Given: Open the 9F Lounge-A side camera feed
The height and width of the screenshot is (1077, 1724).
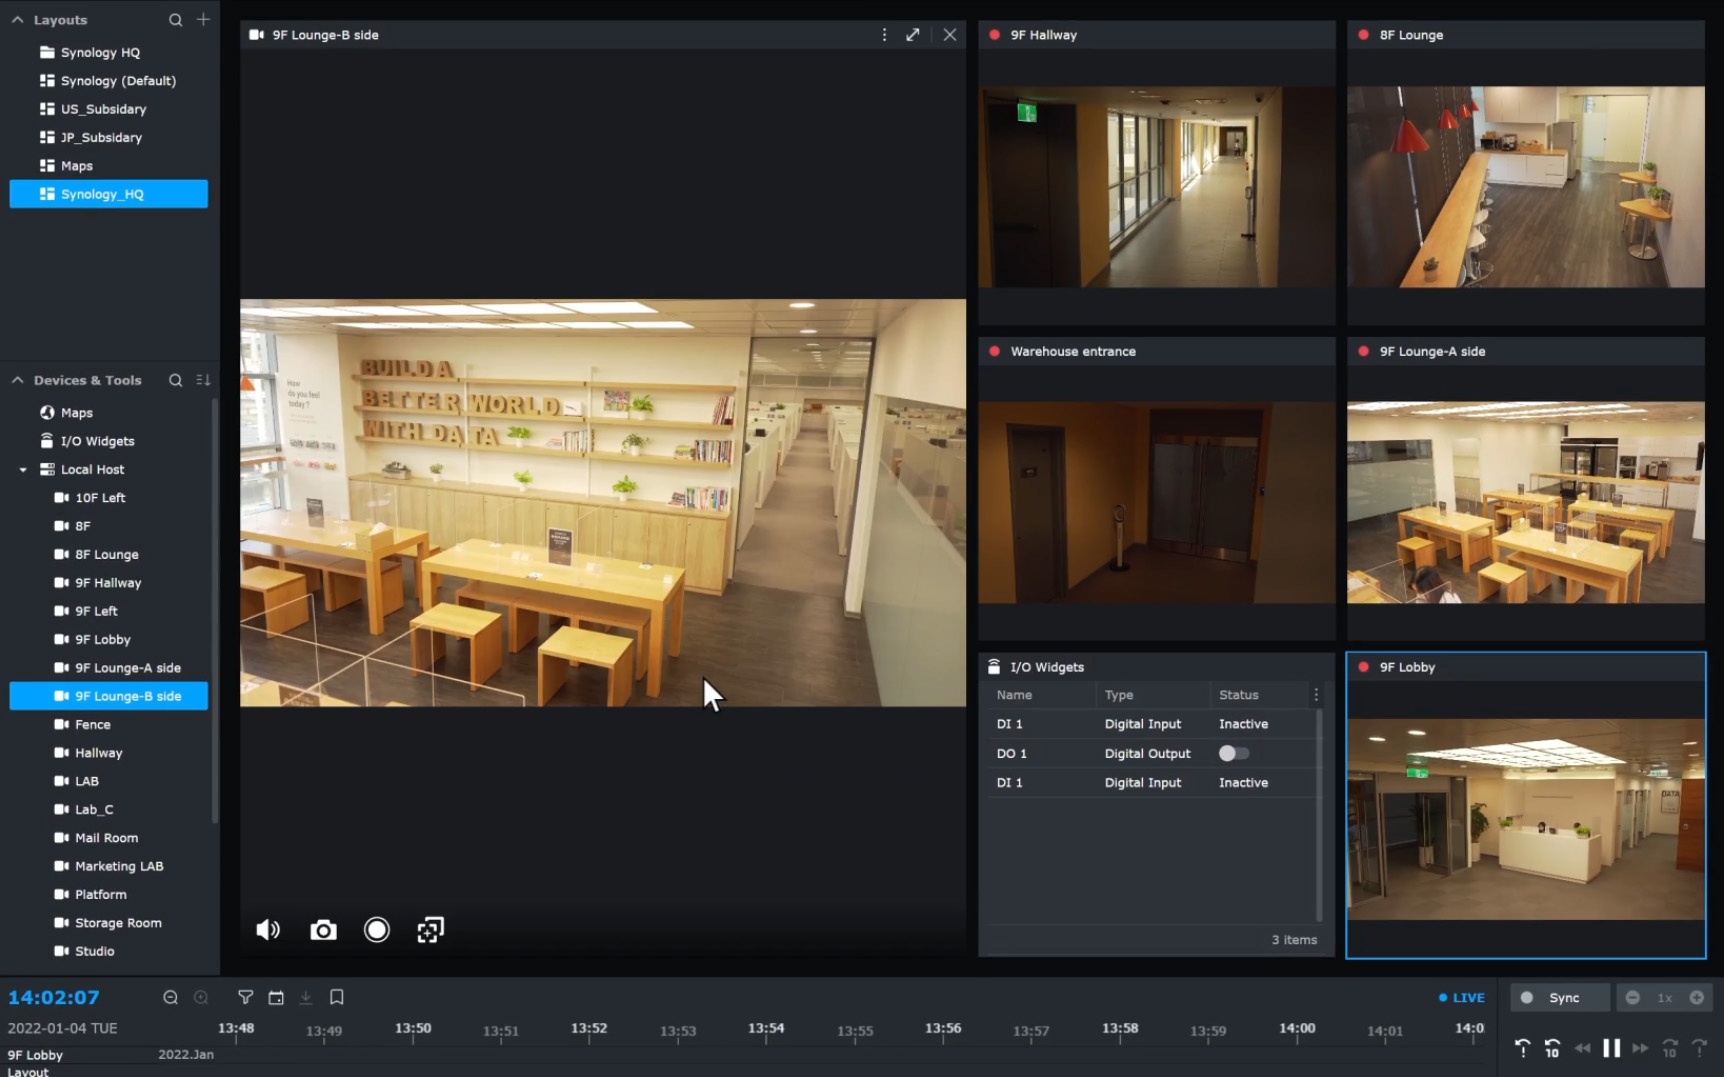Looking at the screenshot, I should pyautogui.click(x=1525, y=502).
